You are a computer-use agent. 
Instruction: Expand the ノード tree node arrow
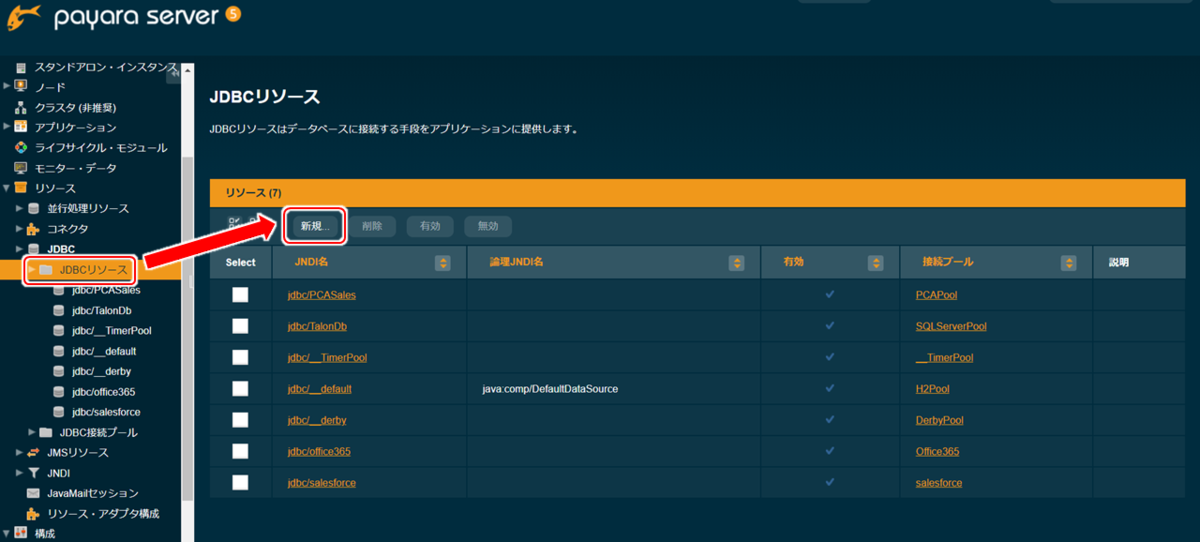pyautogui.click(x=7, y=86)
